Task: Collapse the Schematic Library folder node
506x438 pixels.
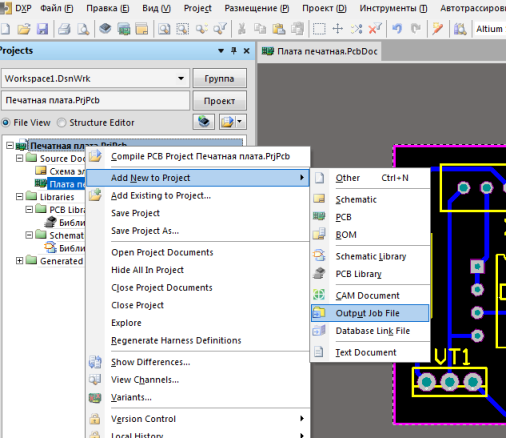Action: (x=29, y=235)
